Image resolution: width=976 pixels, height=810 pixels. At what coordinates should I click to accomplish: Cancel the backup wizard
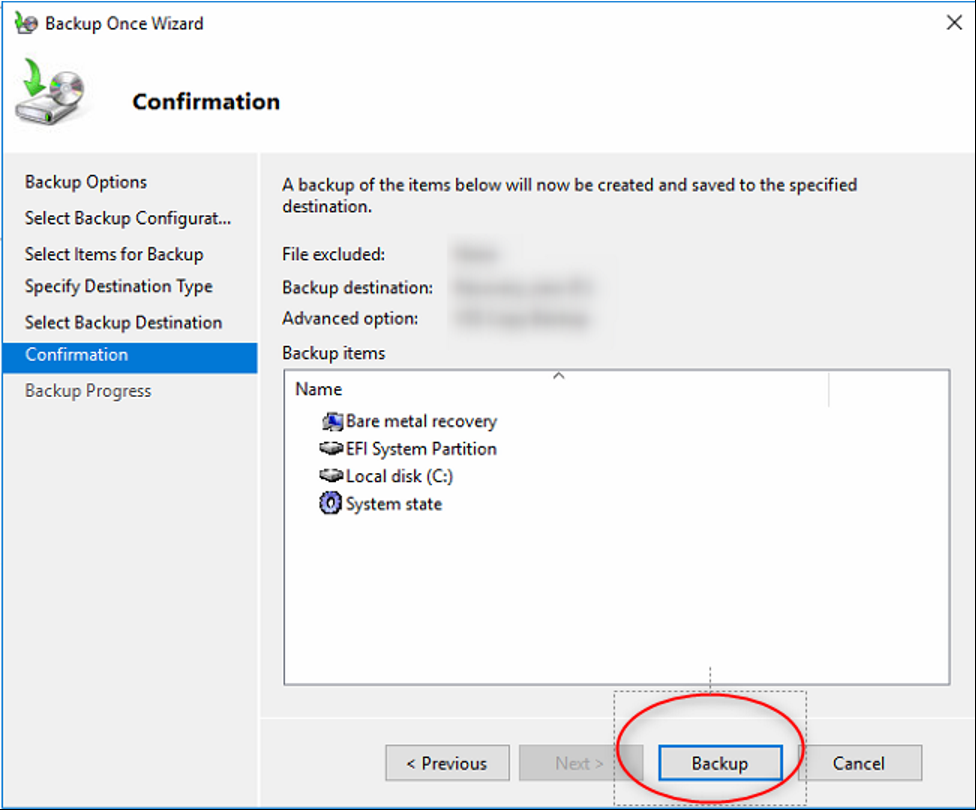[858, 763]
